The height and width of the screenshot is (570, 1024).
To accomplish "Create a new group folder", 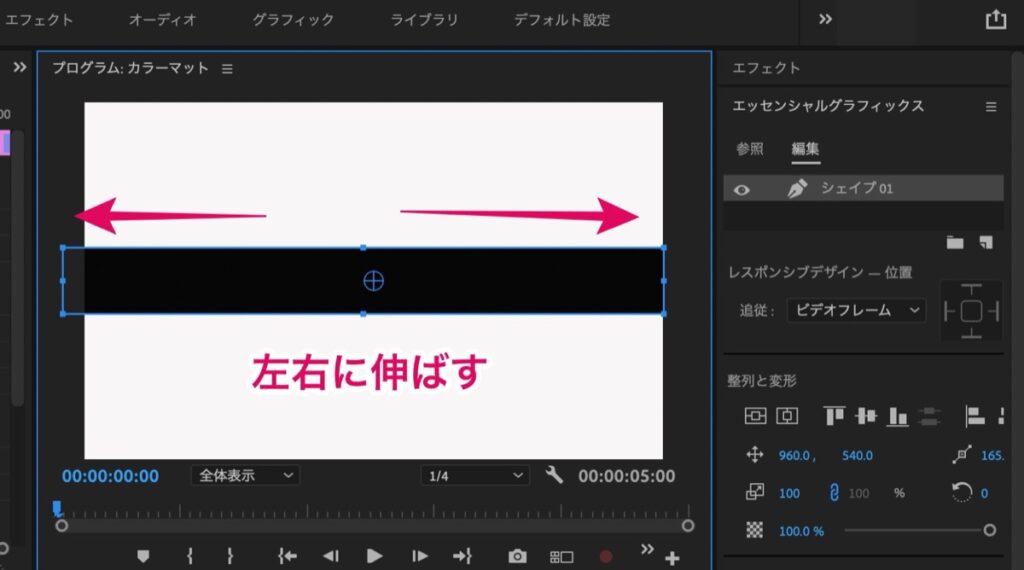I will pyautogui.click(x=955, y=243).
